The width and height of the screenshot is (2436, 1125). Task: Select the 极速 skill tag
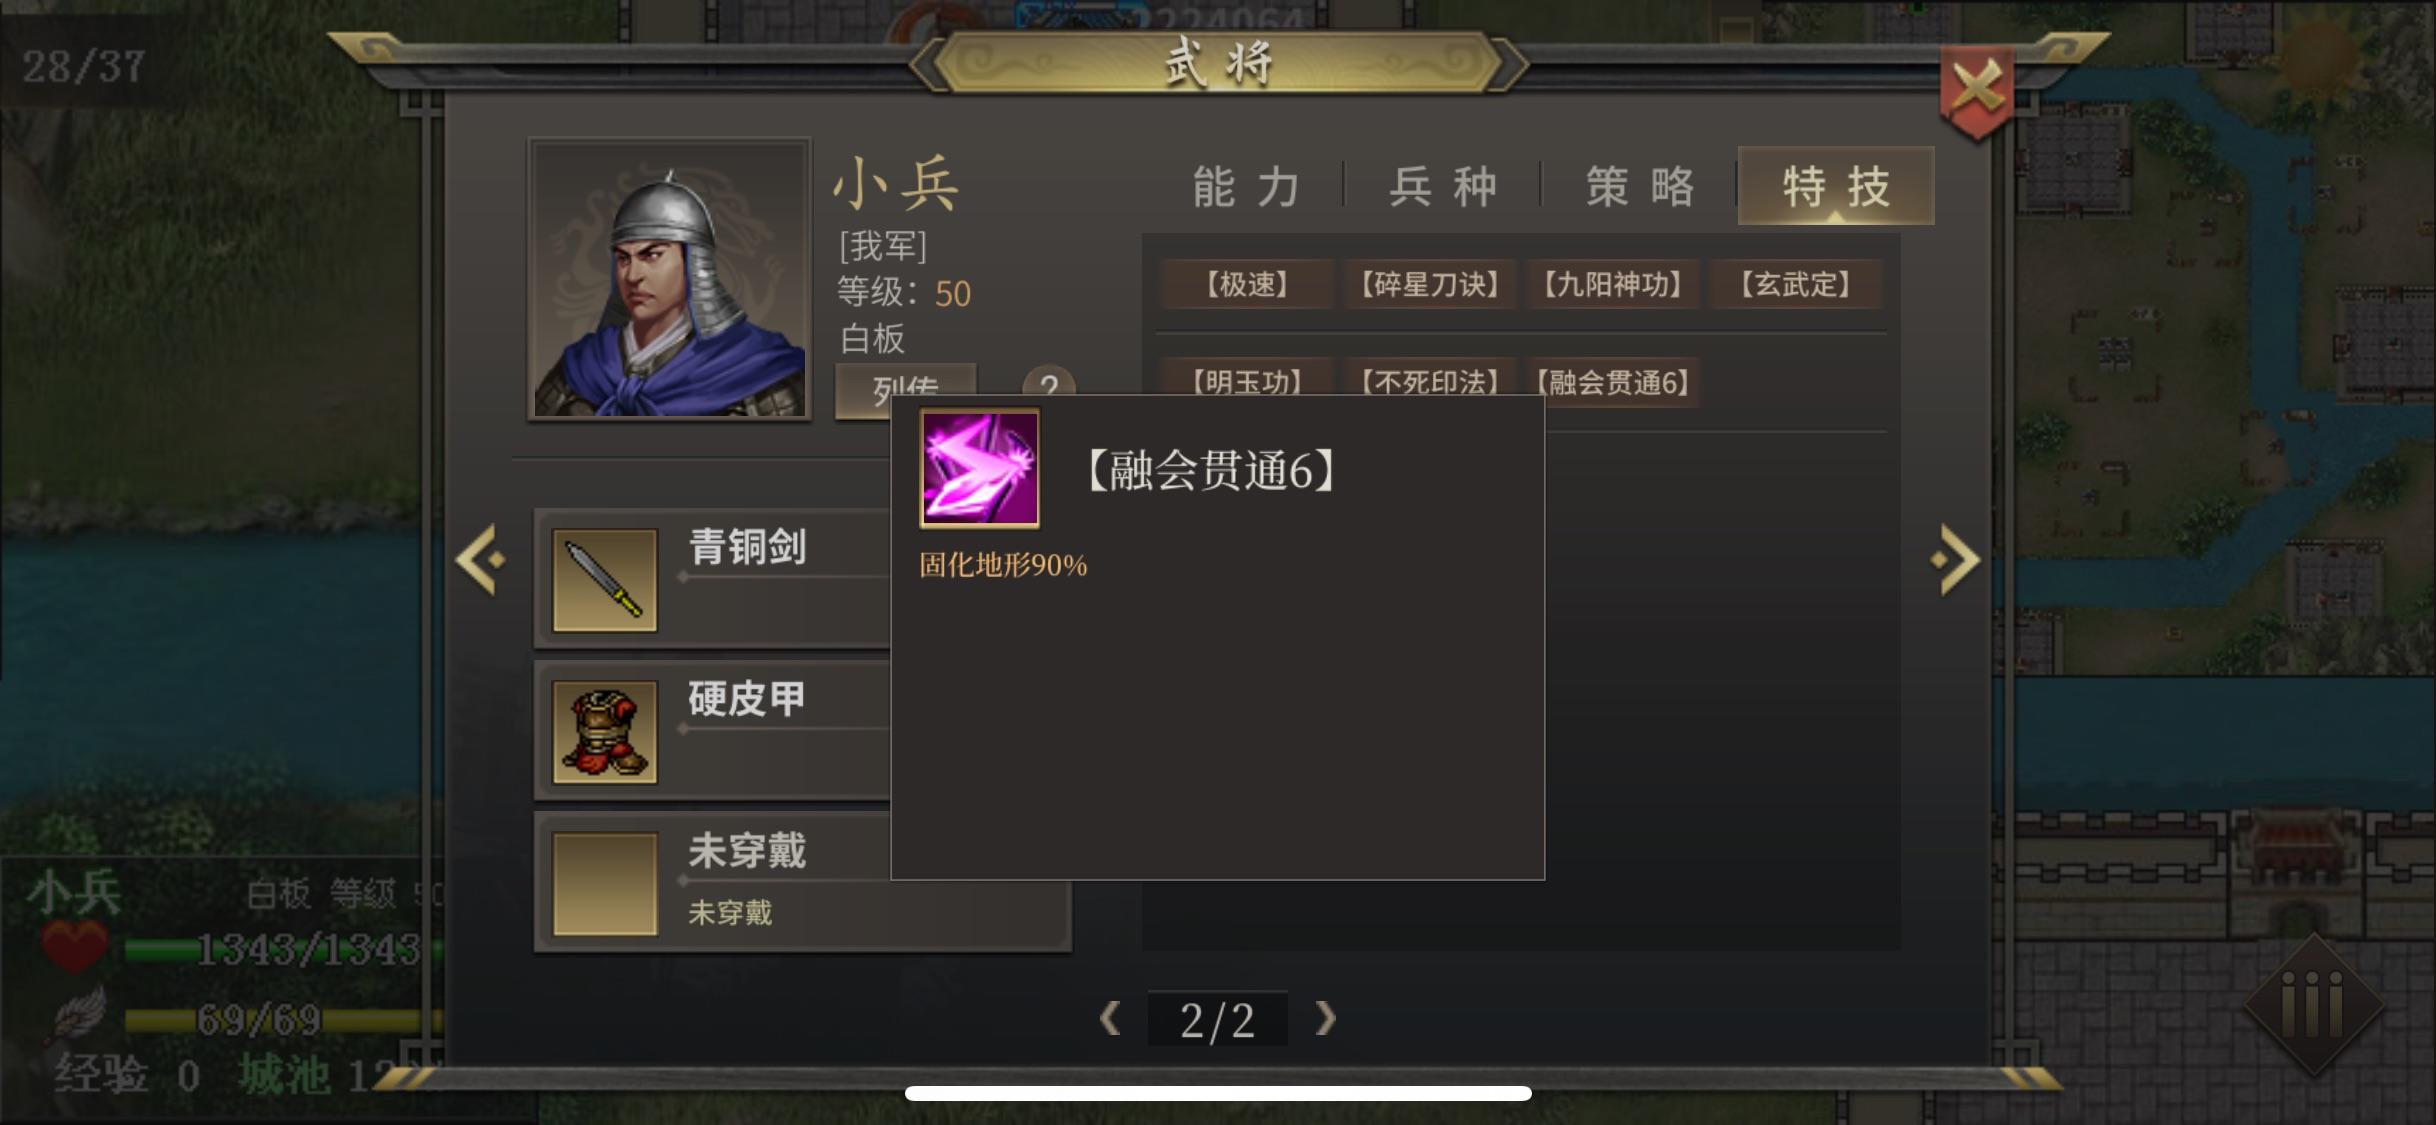click(x=1247, y=285)
